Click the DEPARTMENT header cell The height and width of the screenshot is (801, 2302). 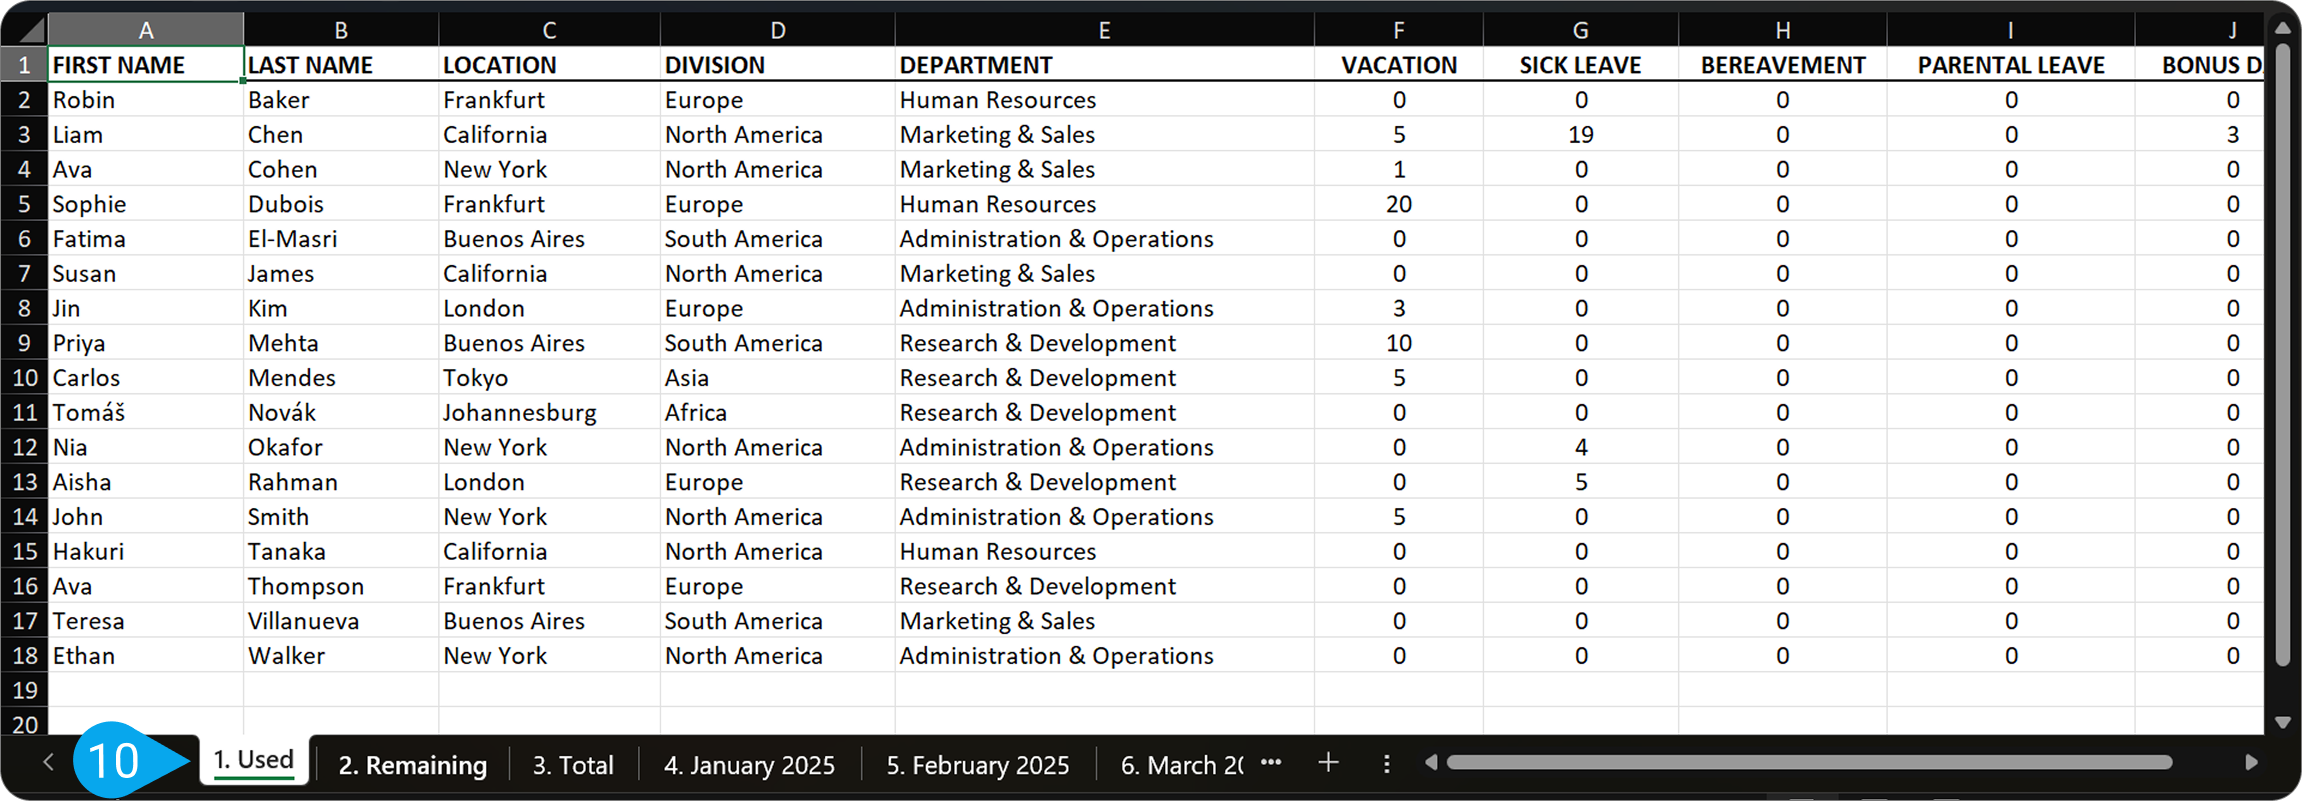1103,65
